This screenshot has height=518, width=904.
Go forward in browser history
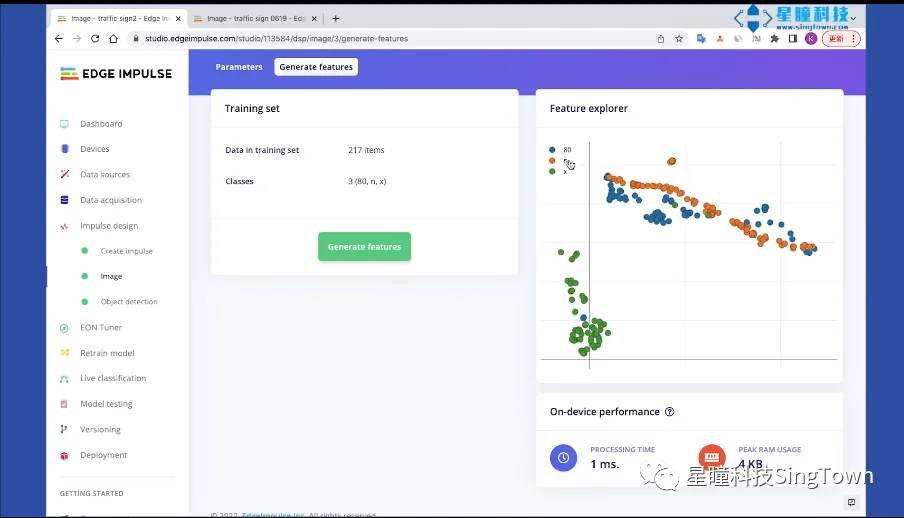pyautogui.click(x=77, y=39)
